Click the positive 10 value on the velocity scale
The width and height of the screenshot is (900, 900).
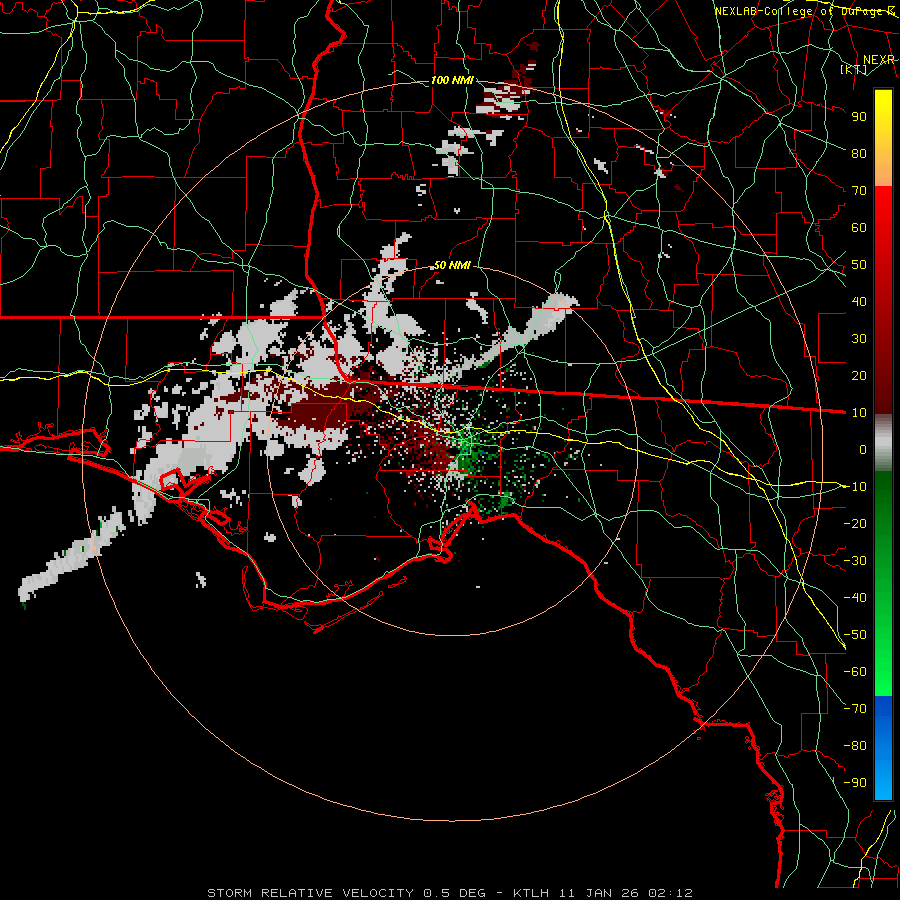pyautogui.click(x=859, y=413)
